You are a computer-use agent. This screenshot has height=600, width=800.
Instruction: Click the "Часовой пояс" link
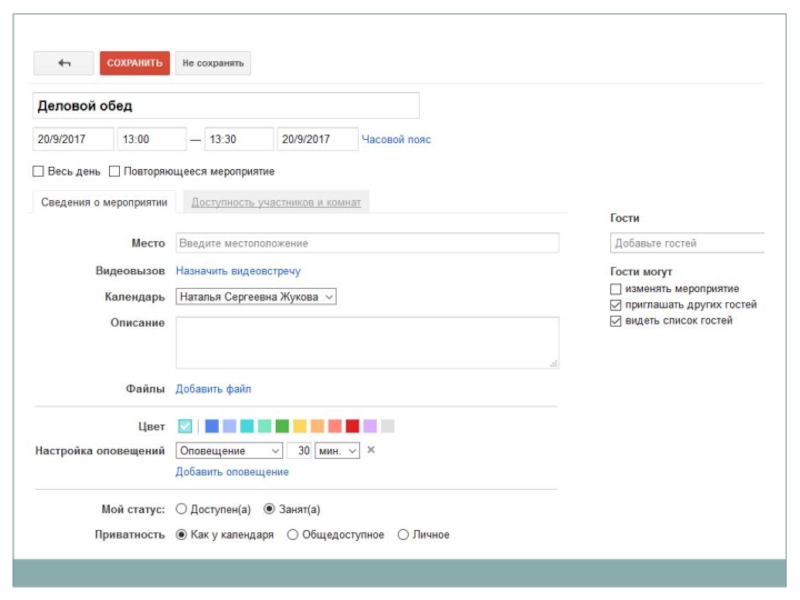click(x=397, y=140)
